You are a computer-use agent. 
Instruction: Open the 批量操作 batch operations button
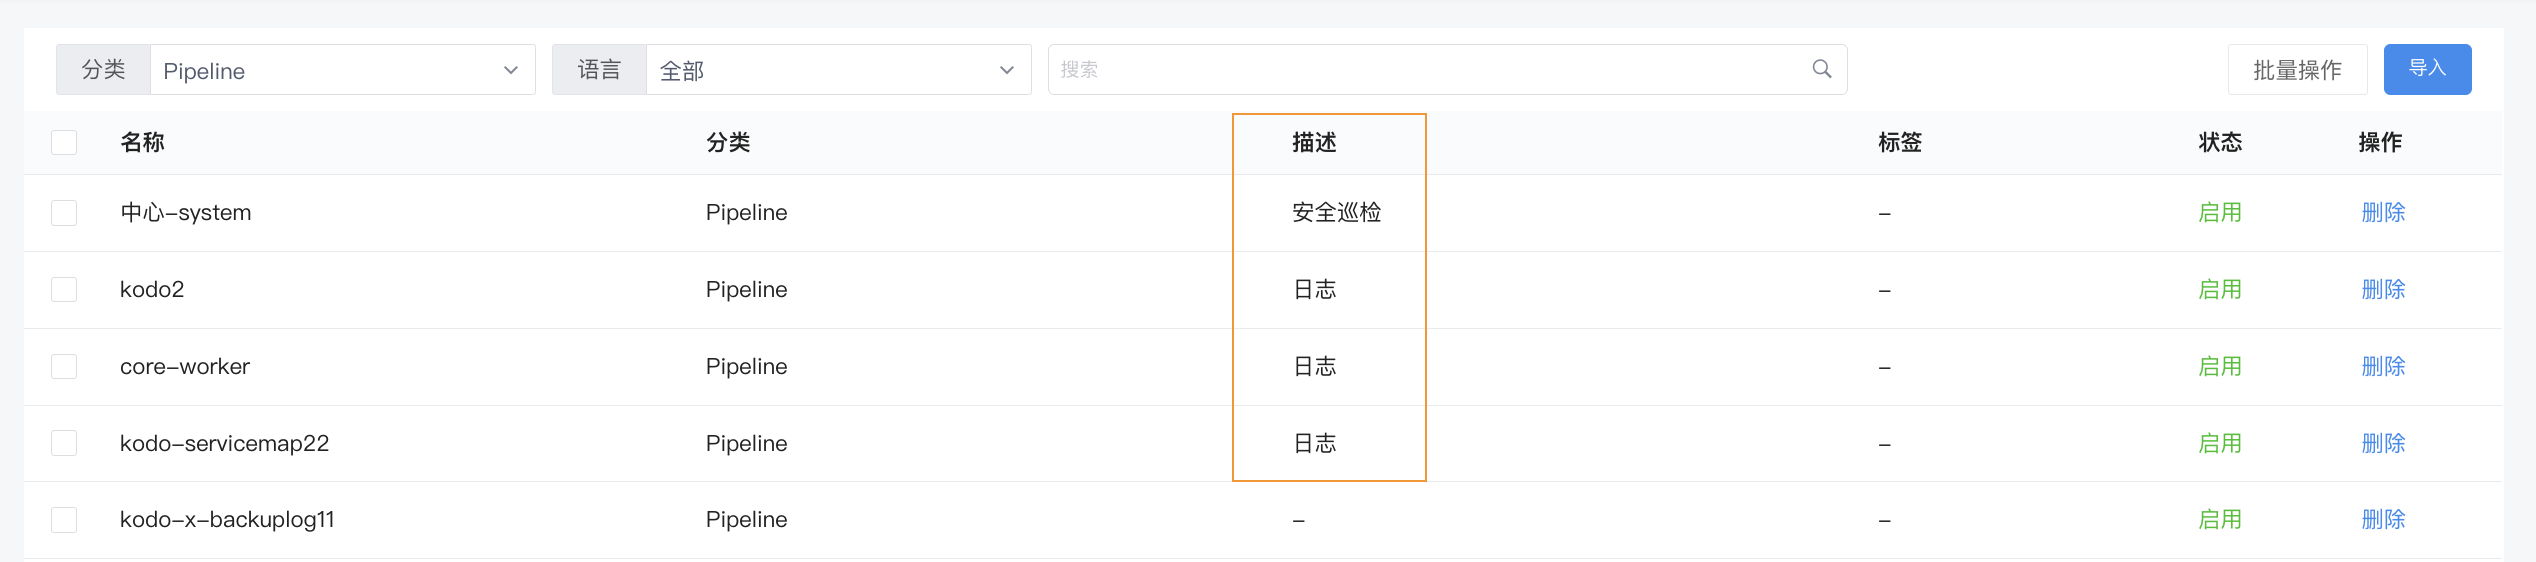[x=2297, y=69]
